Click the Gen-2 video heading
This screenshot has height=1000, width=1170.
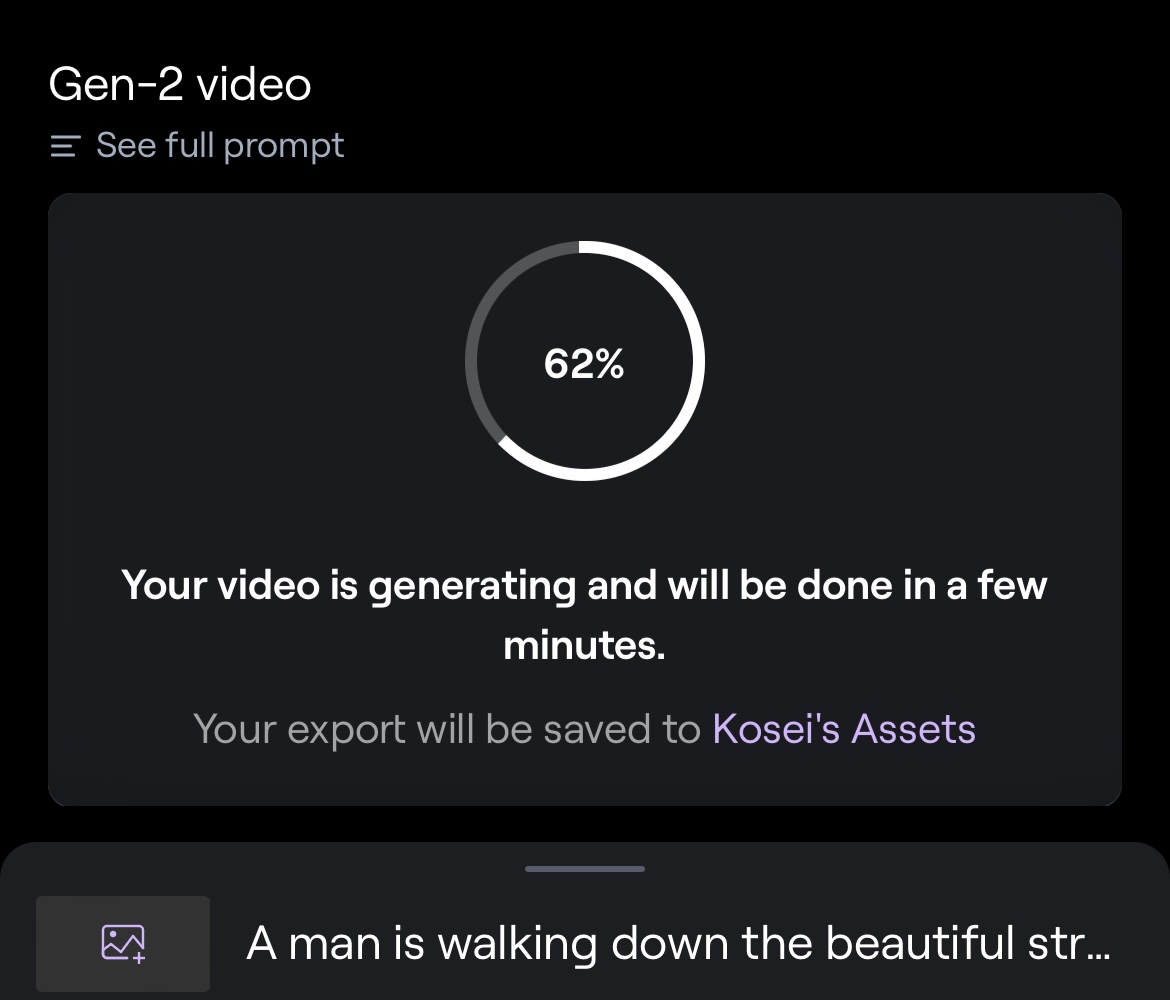pos(180,84)
